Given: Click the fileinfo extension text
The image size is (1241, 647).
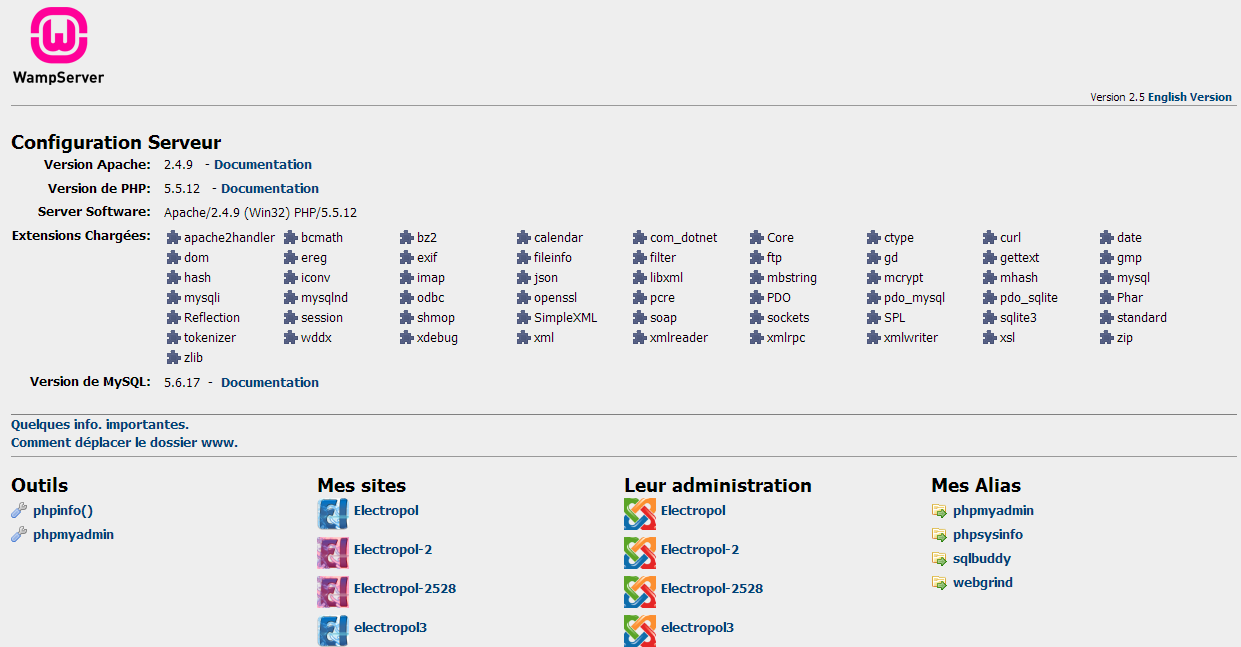Looking at the screenshot, I should (x=553, y=258).
